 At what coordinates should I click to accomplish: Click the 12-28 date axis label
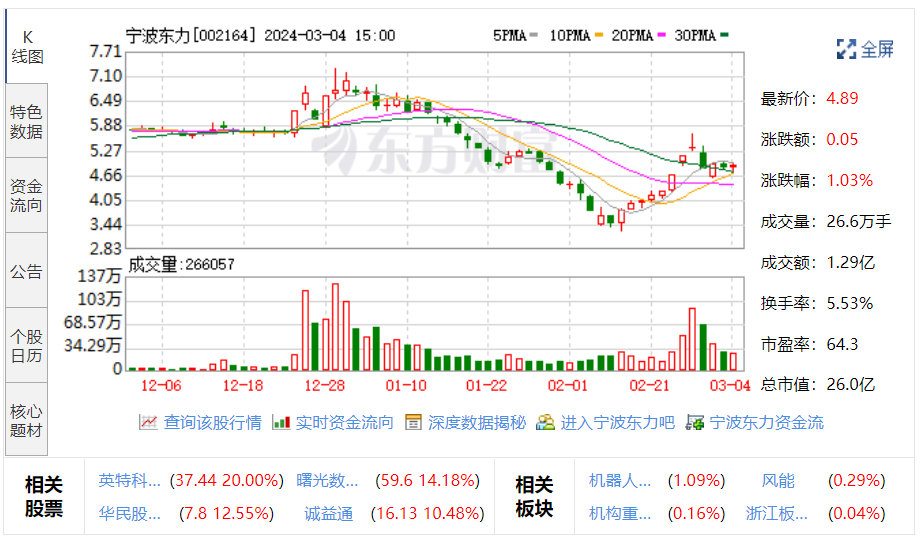(x=324, y=385)
